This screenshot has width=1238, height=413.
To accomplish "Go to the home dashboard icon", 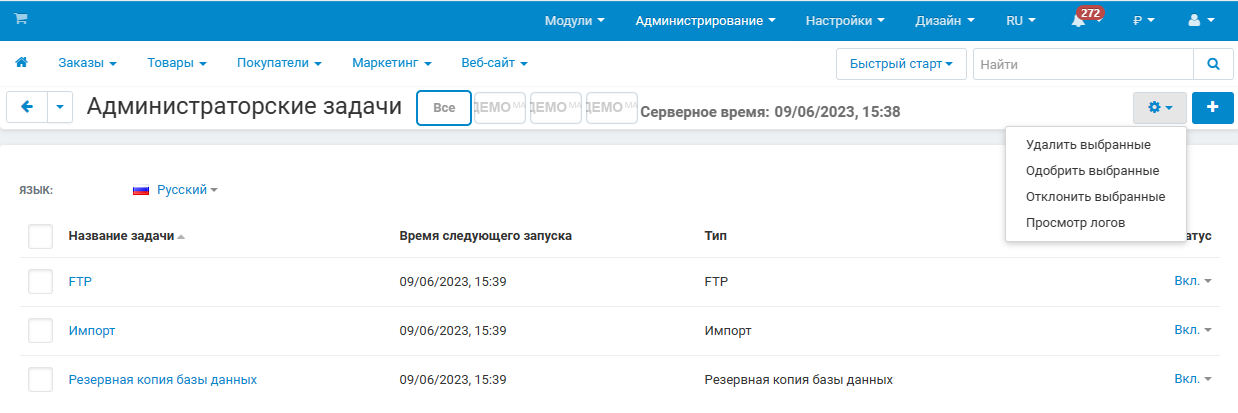I will (x=21, y=63).
